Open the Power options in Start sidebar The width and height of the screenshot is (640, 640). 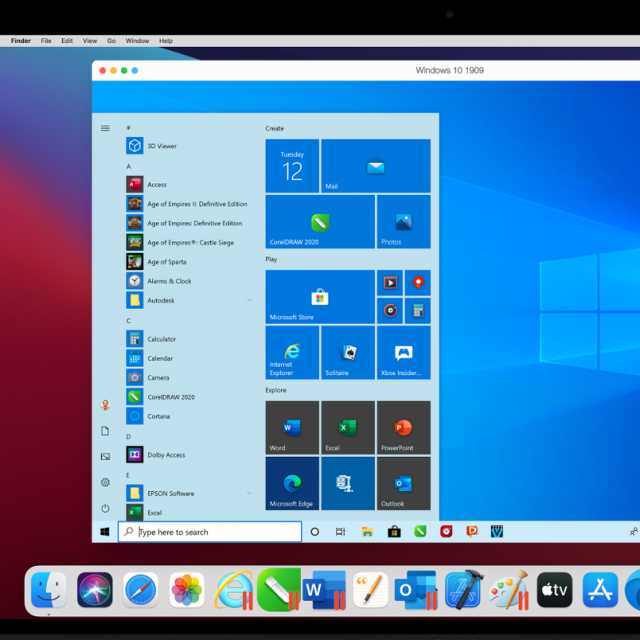click(105, 508)
